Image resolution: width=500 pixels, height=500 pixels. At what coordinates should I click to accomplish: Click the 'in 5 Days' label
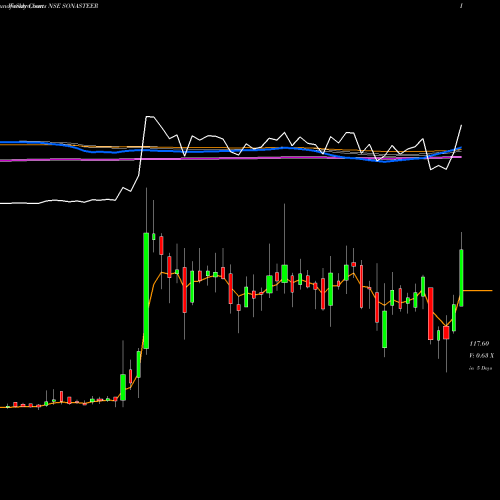[480, 368]
